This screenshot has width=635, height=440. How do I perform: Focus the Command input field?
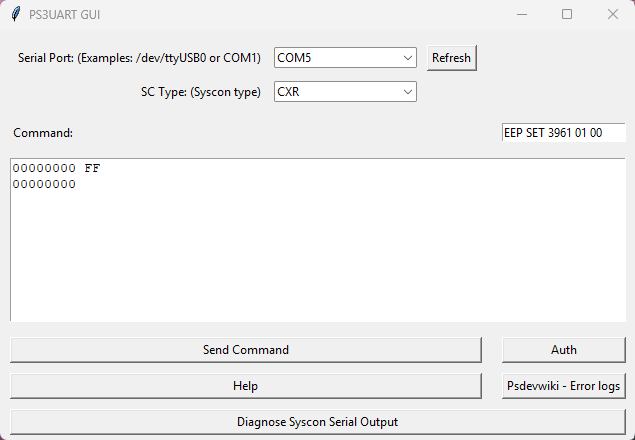563,133
